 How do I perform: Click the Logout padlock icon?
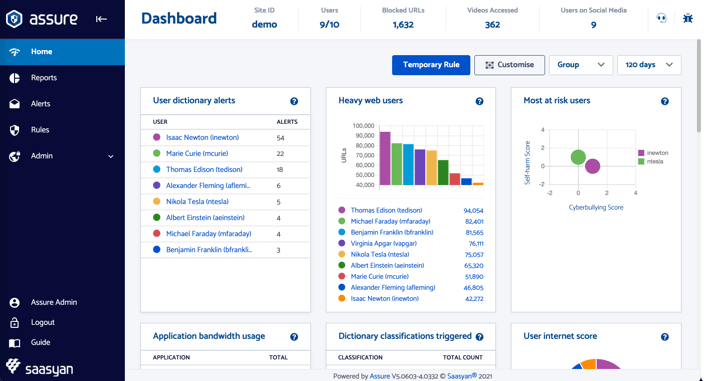[x=14, y=323]
